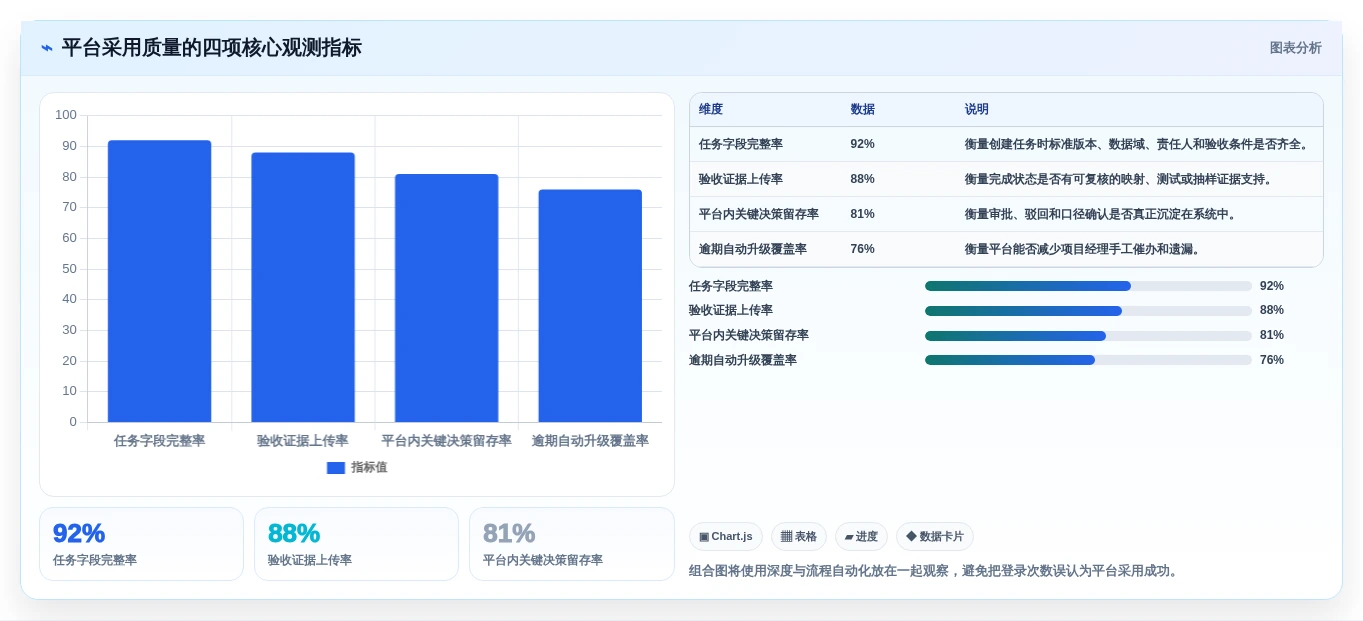
Task: Click the 逾期自动升级覆盖率 progress bar
Action: coord(1088,360)
